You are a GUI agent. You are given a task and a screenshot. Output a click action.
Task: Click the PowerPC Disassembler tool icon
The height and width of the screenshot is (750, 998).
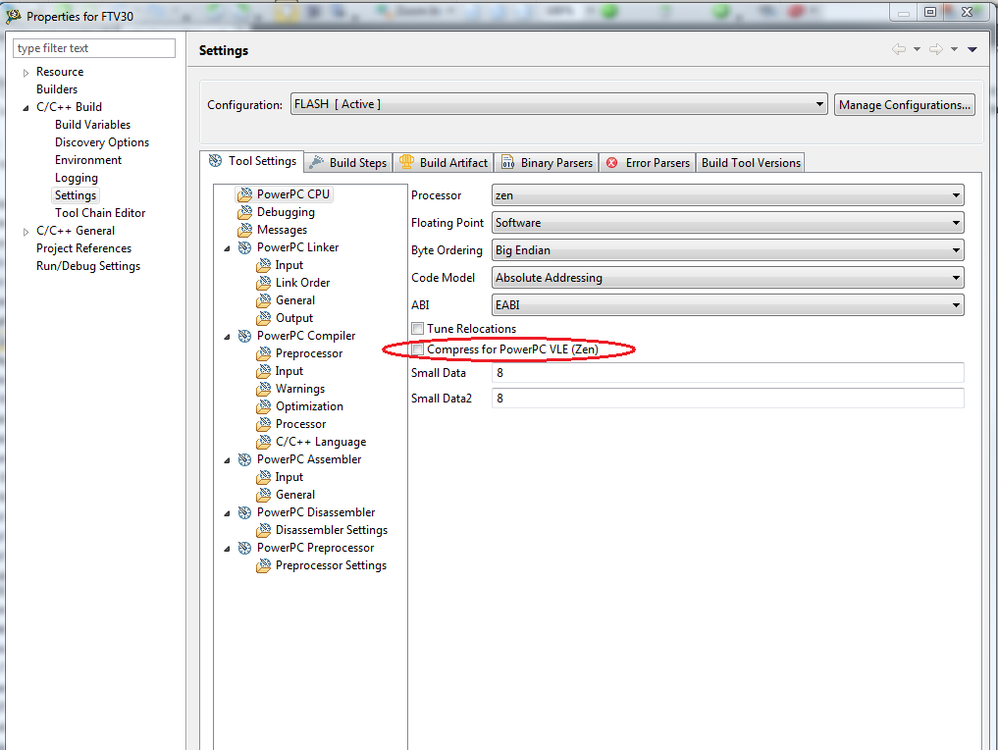pyautogui.click(x=244, y=513)
